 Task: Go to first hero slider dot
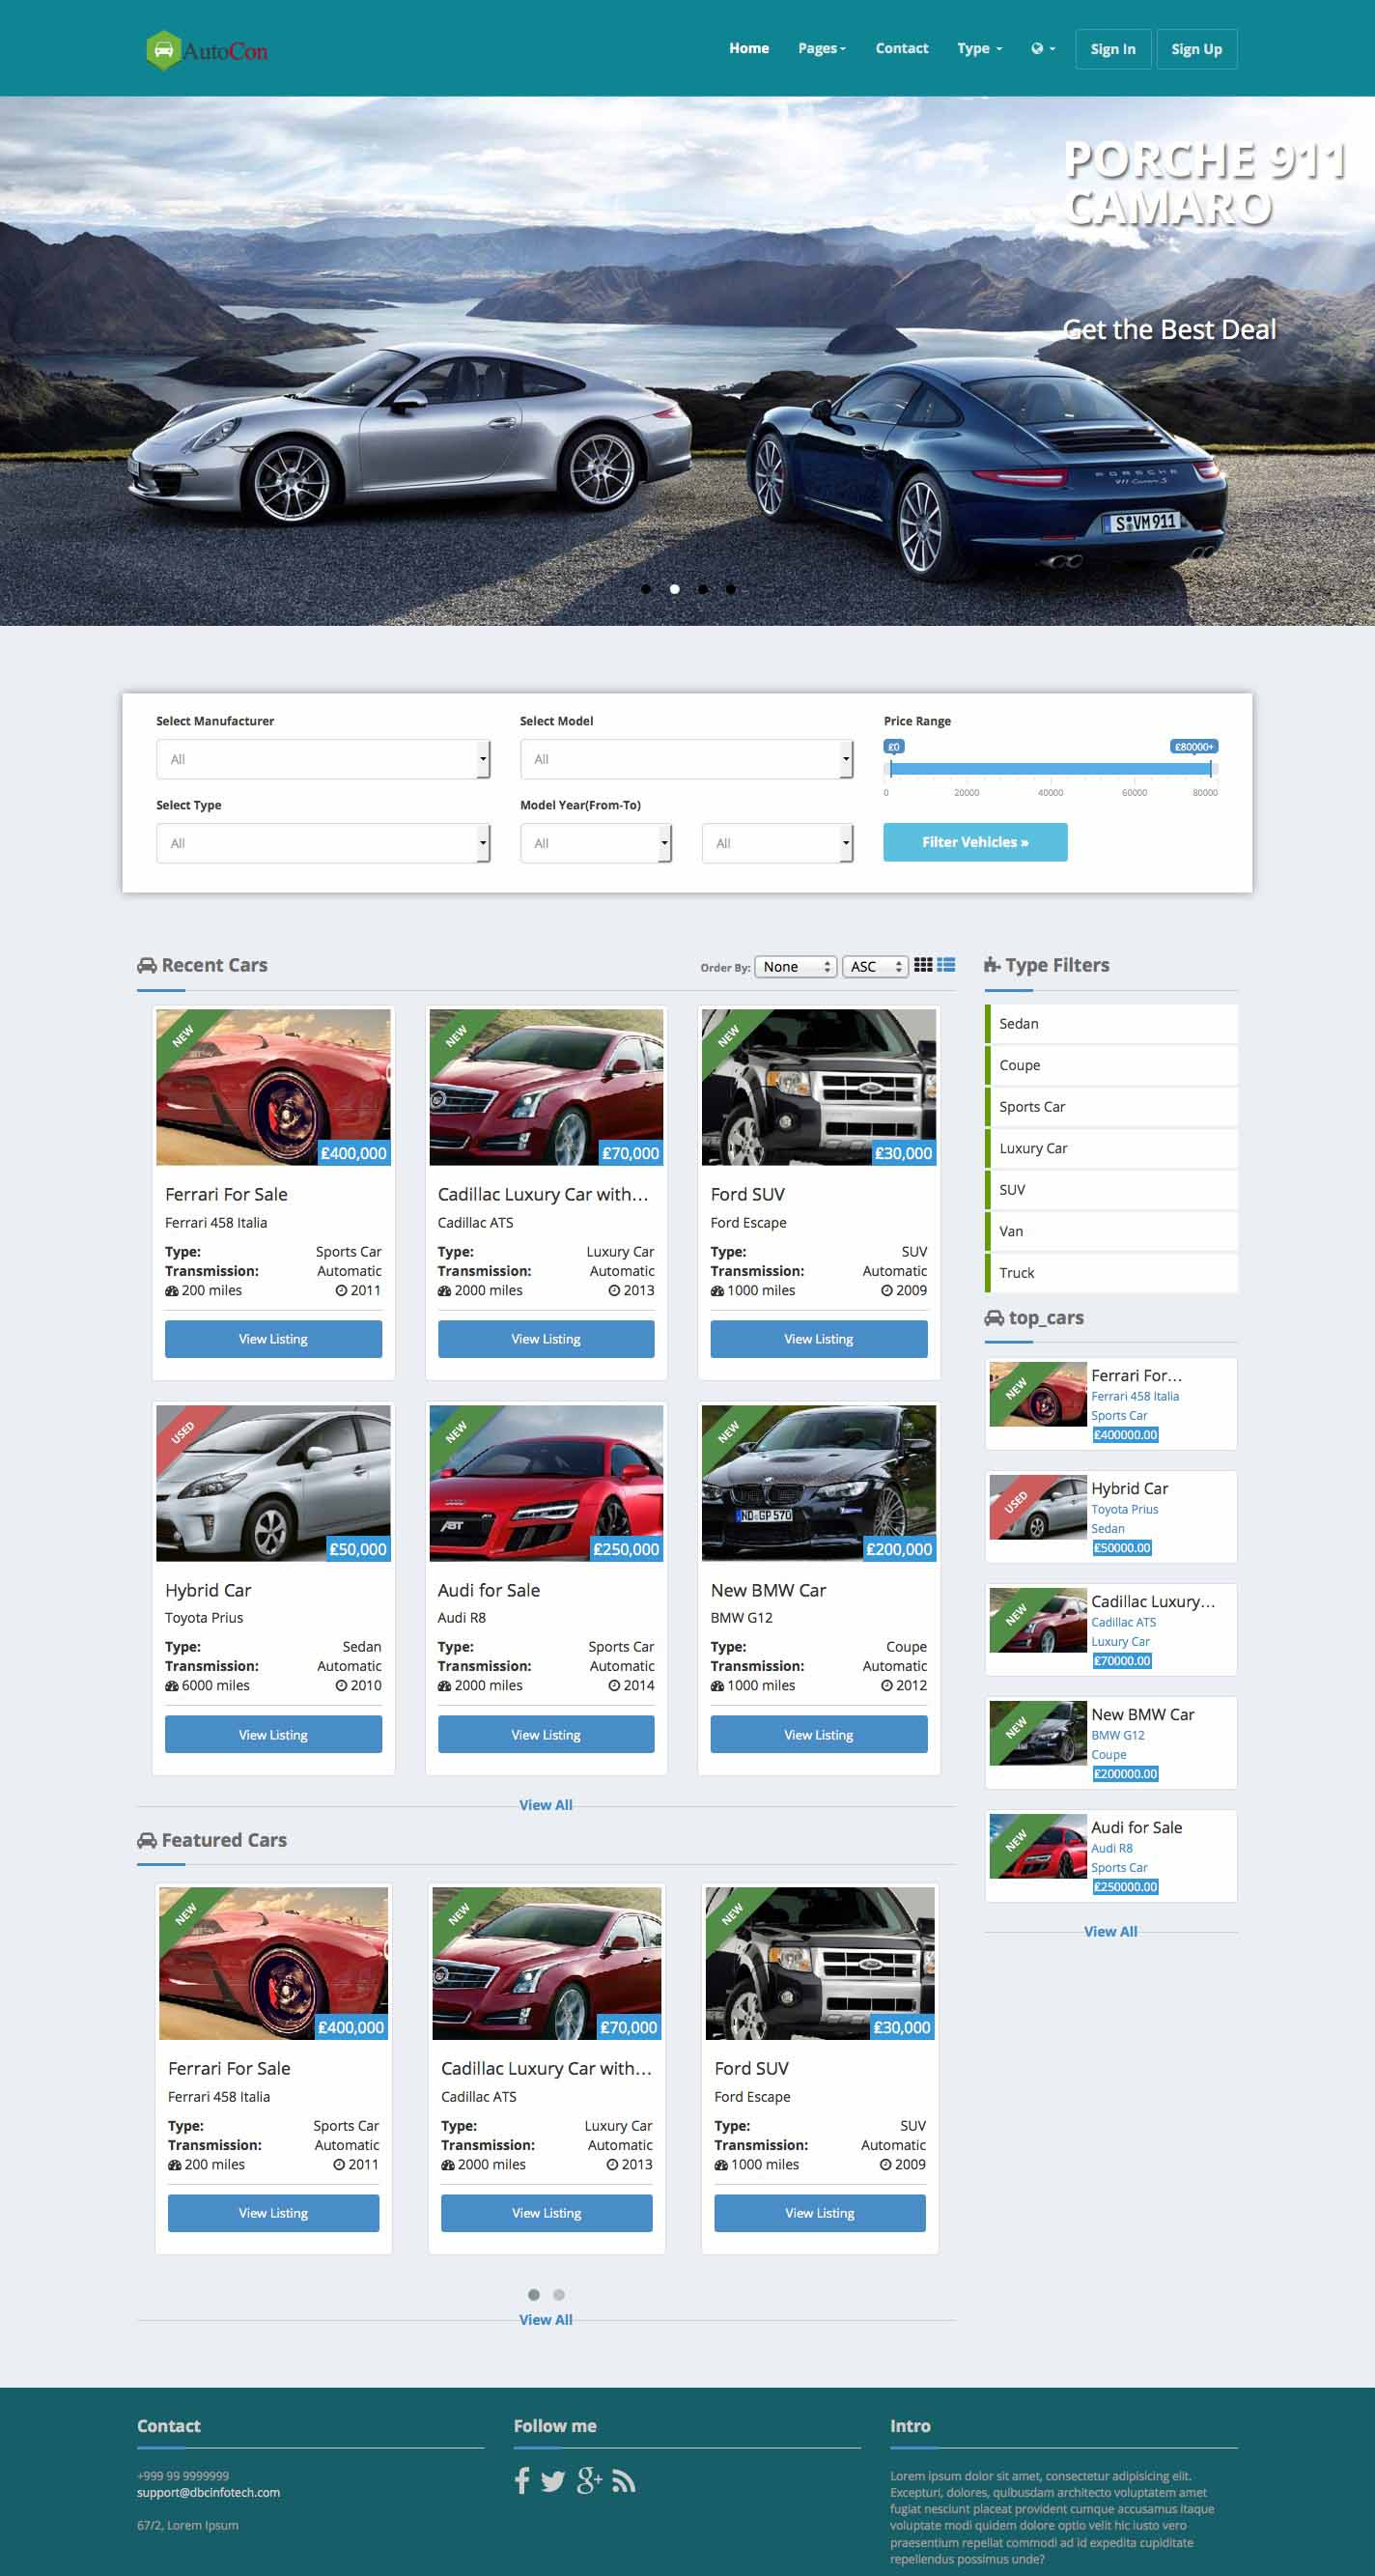646,589
